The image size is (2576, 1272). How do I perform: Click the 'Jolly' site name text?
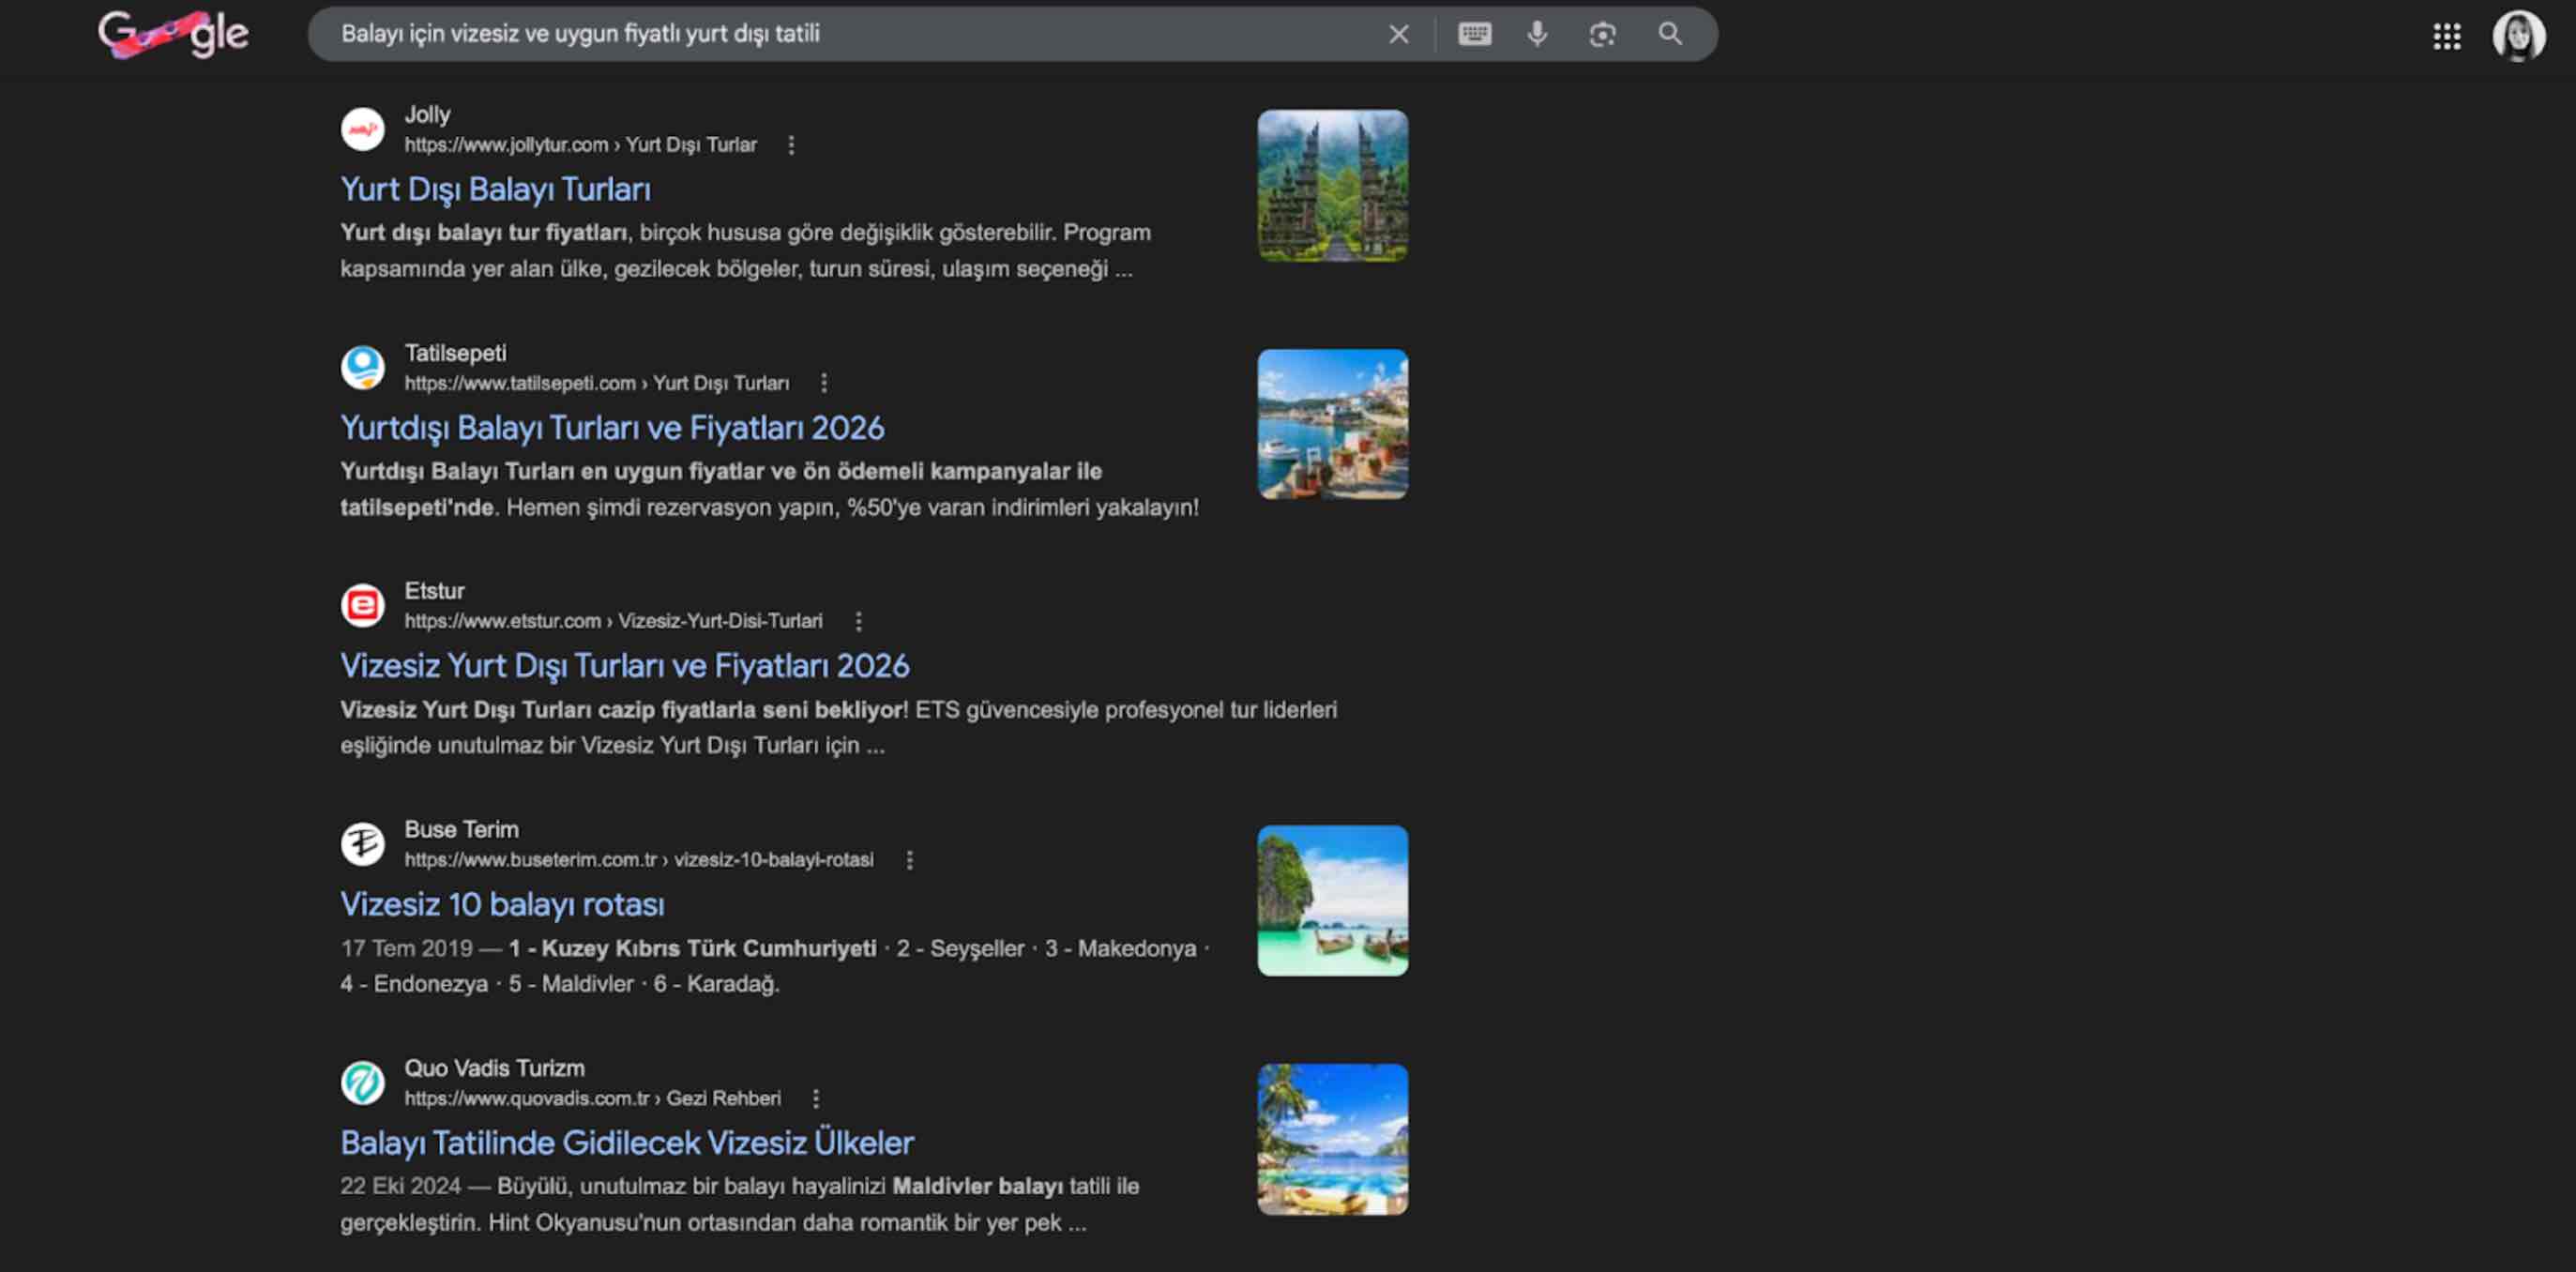tap(427, 115)
